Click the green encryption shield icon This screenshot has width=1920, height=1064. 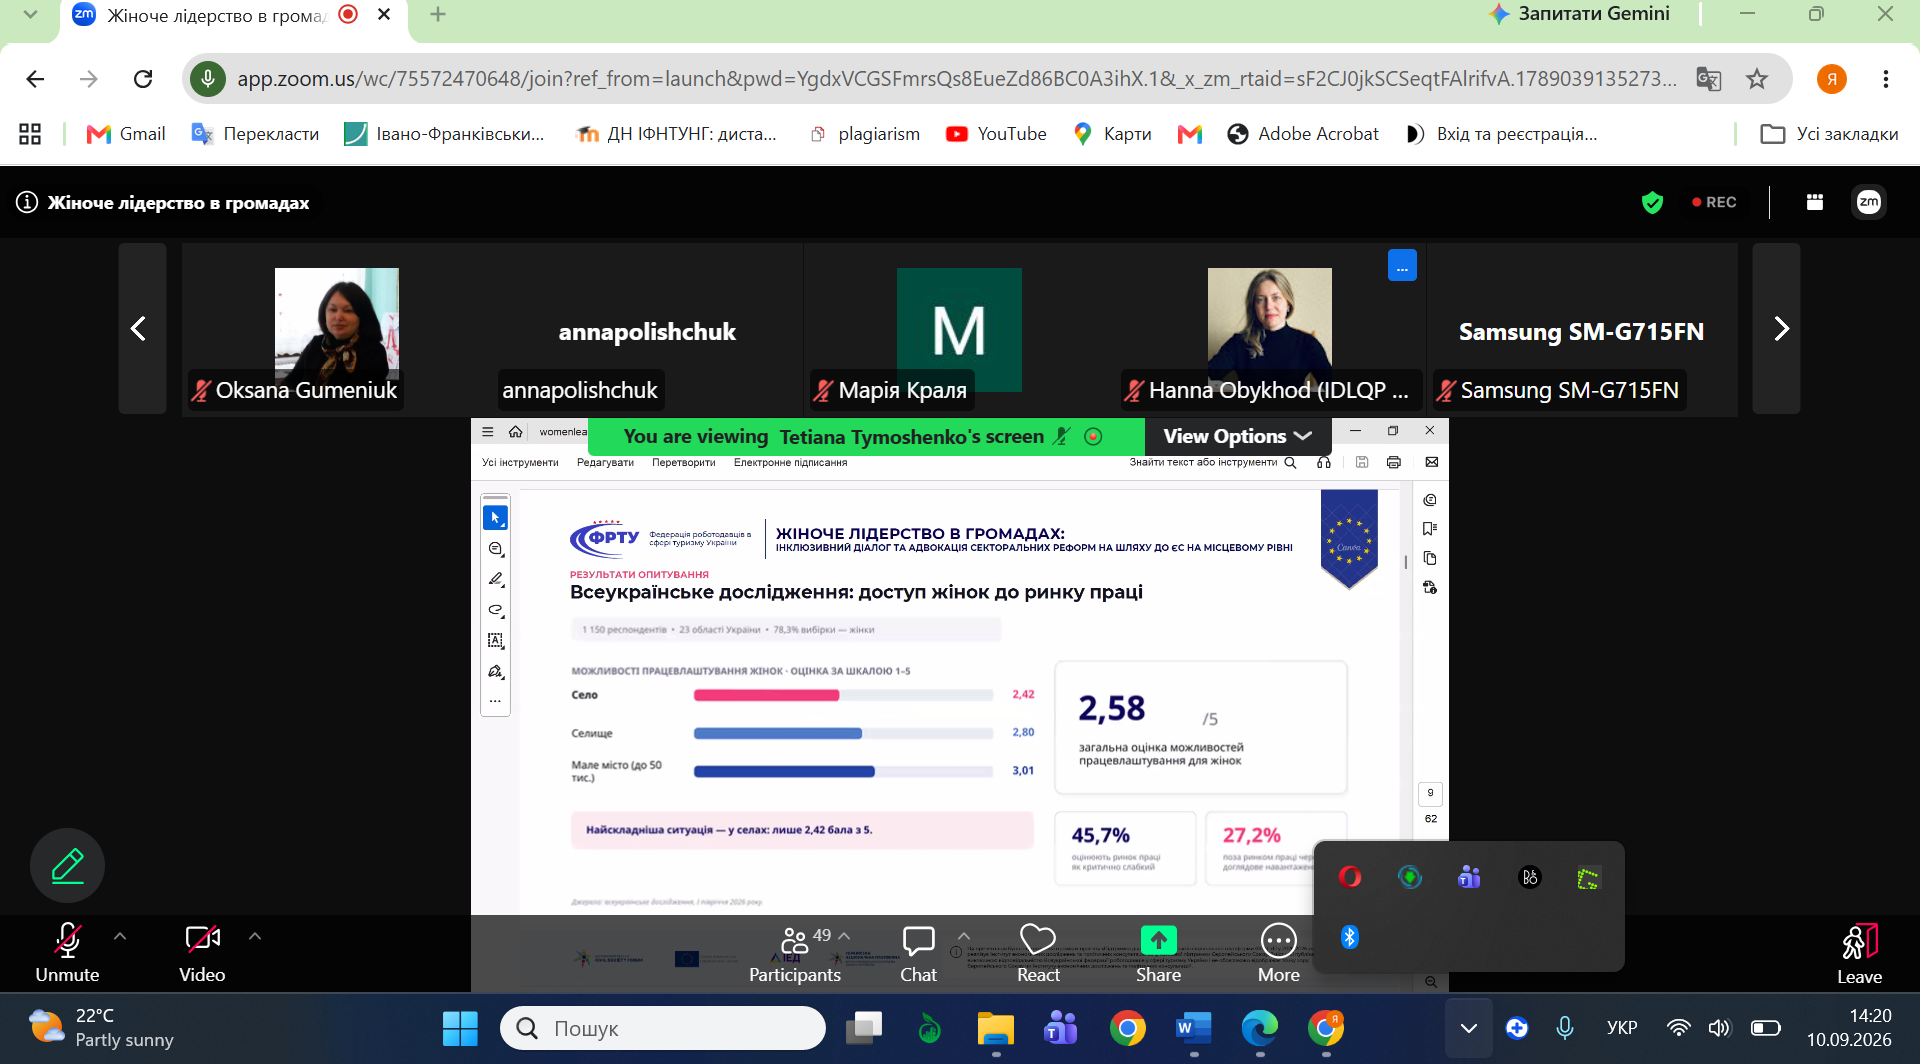pos(1652,202)
